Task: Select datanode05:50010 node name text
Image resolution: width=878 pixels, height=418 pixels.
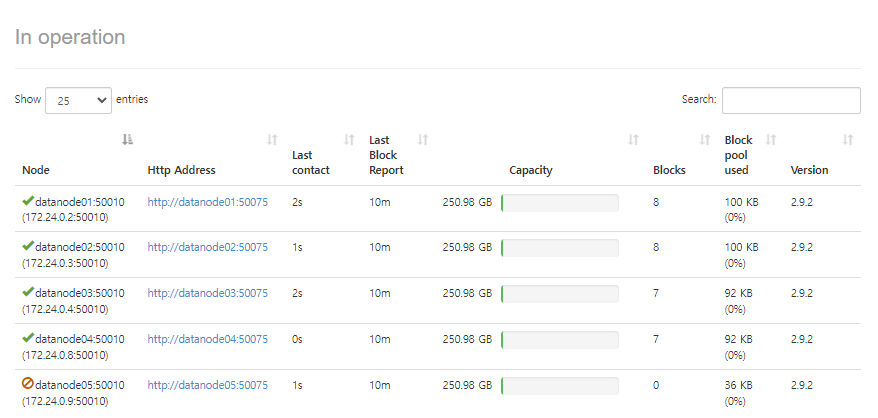Action: pyautogui.click(x=80, y=385)
